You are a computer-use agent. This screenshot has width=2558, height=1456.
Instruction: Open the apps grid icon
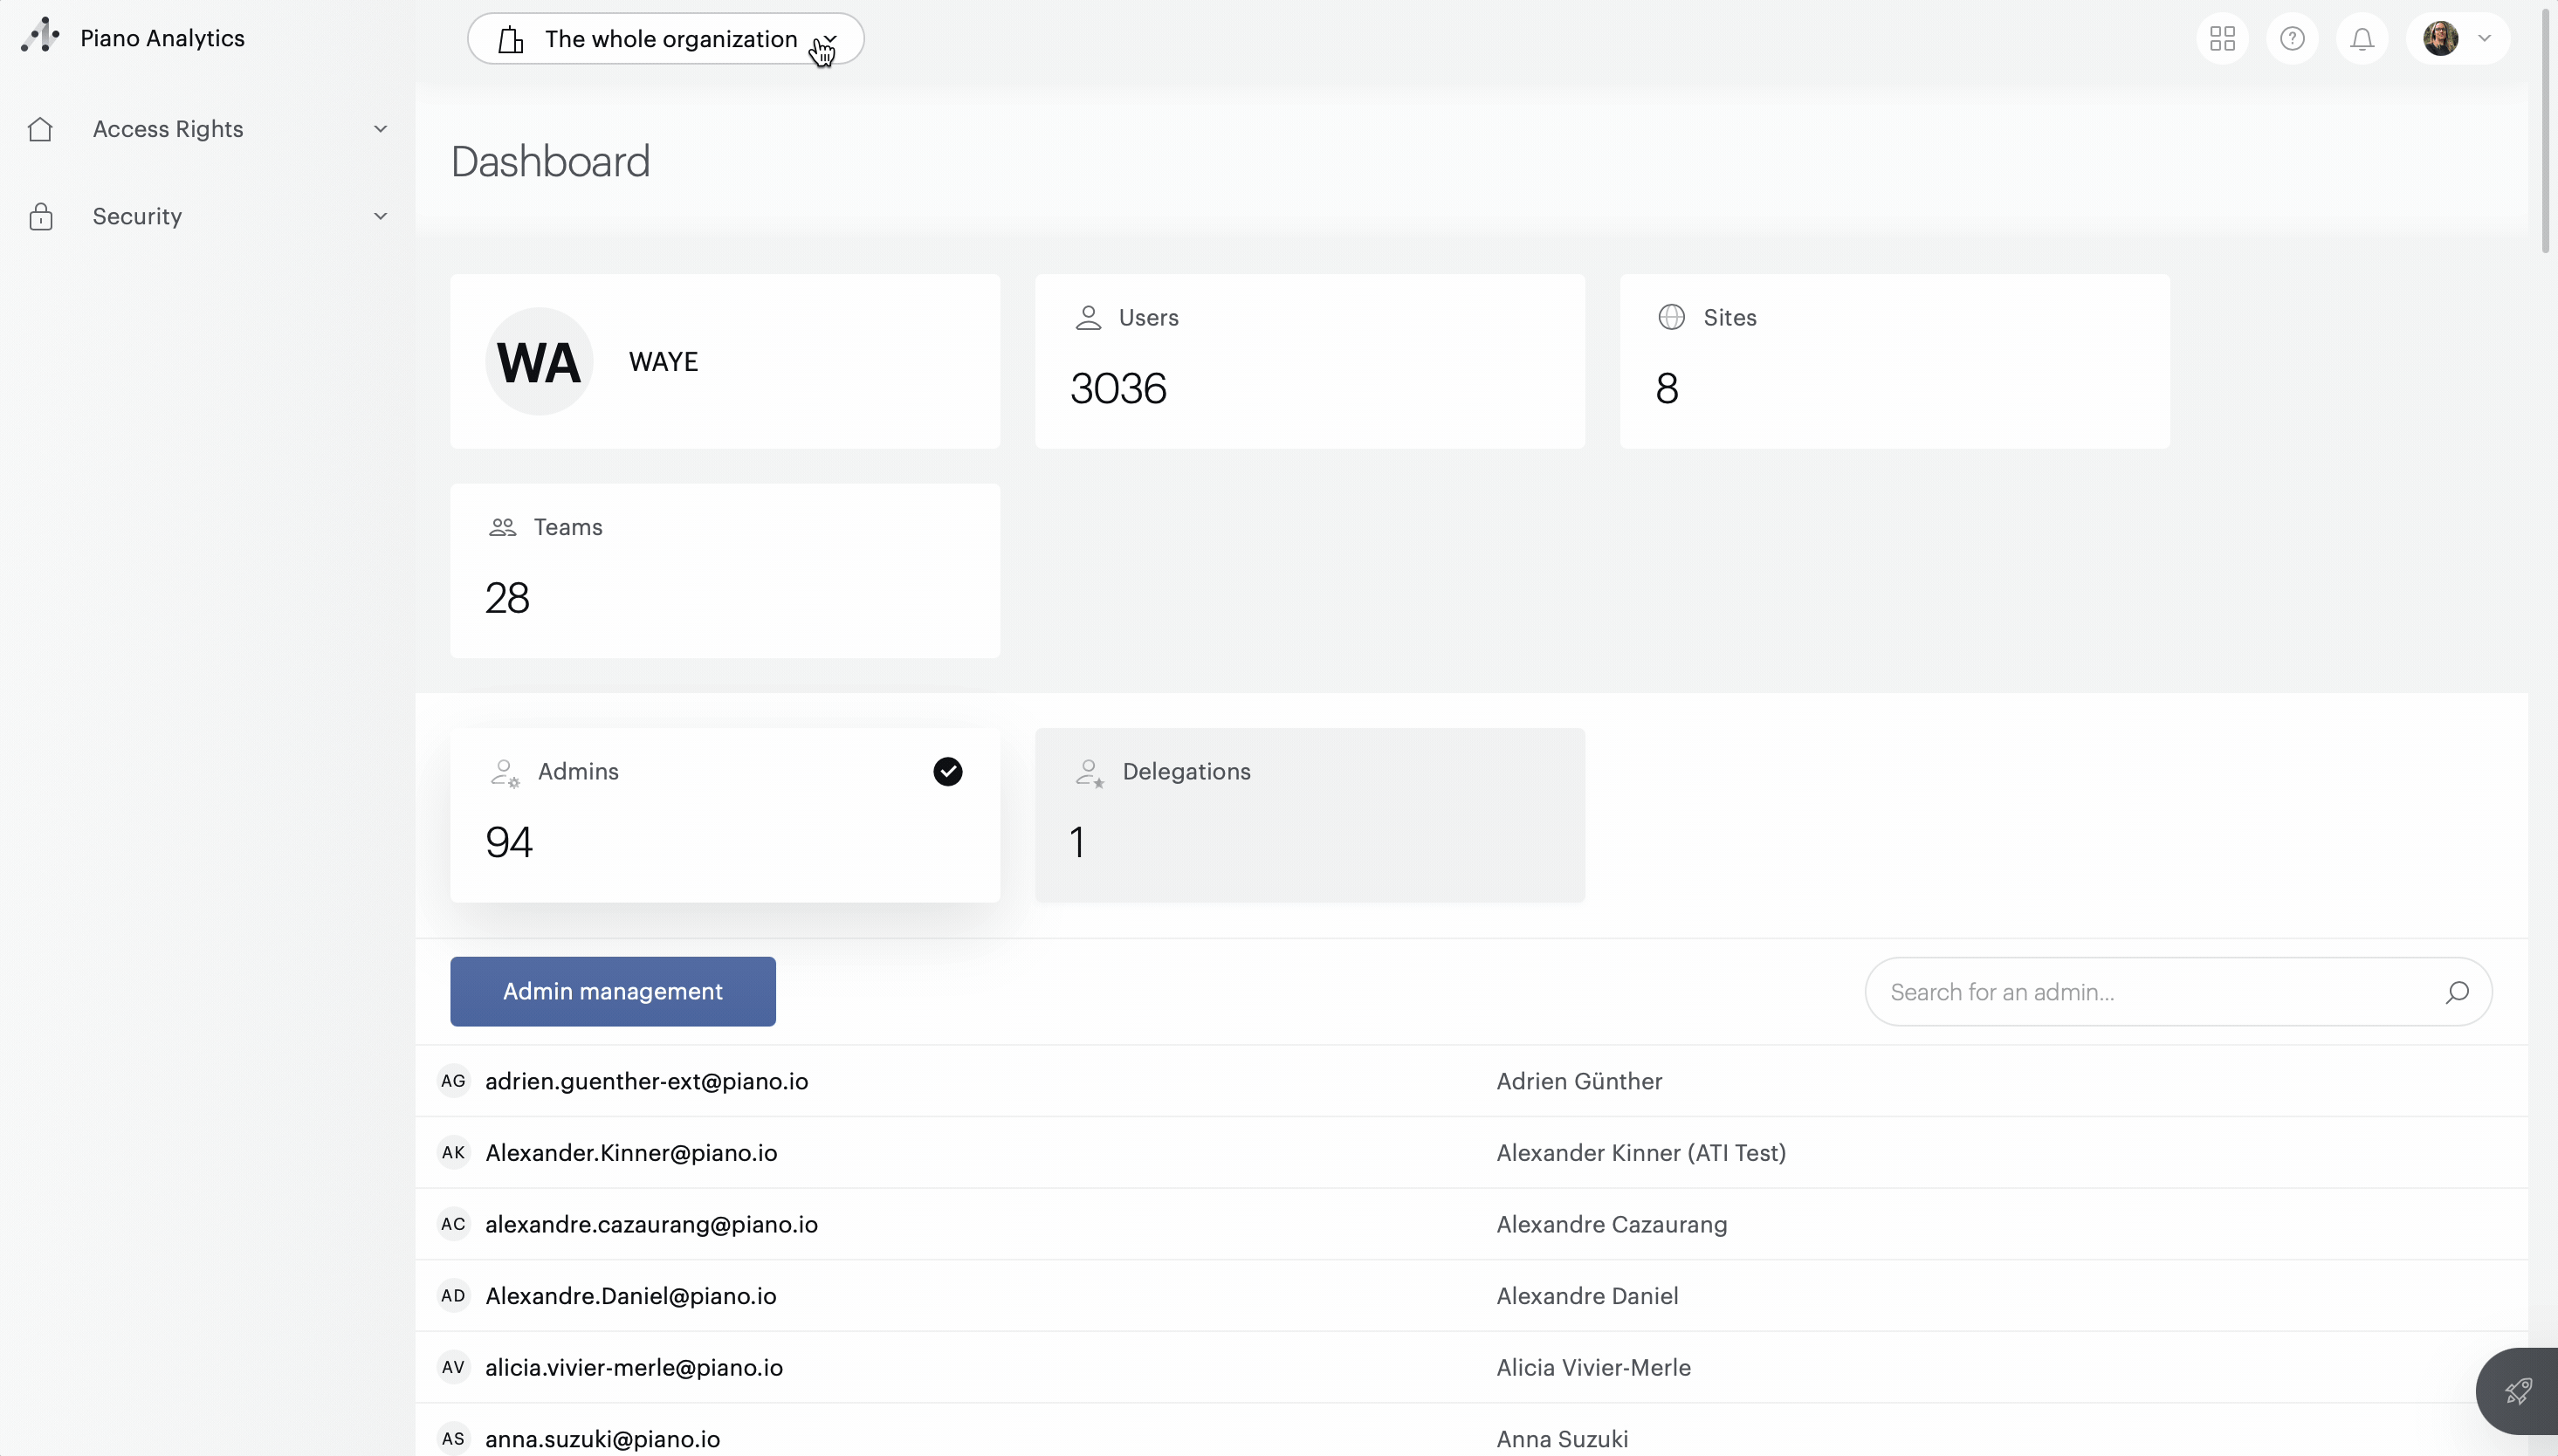[x=2222, y=39]
